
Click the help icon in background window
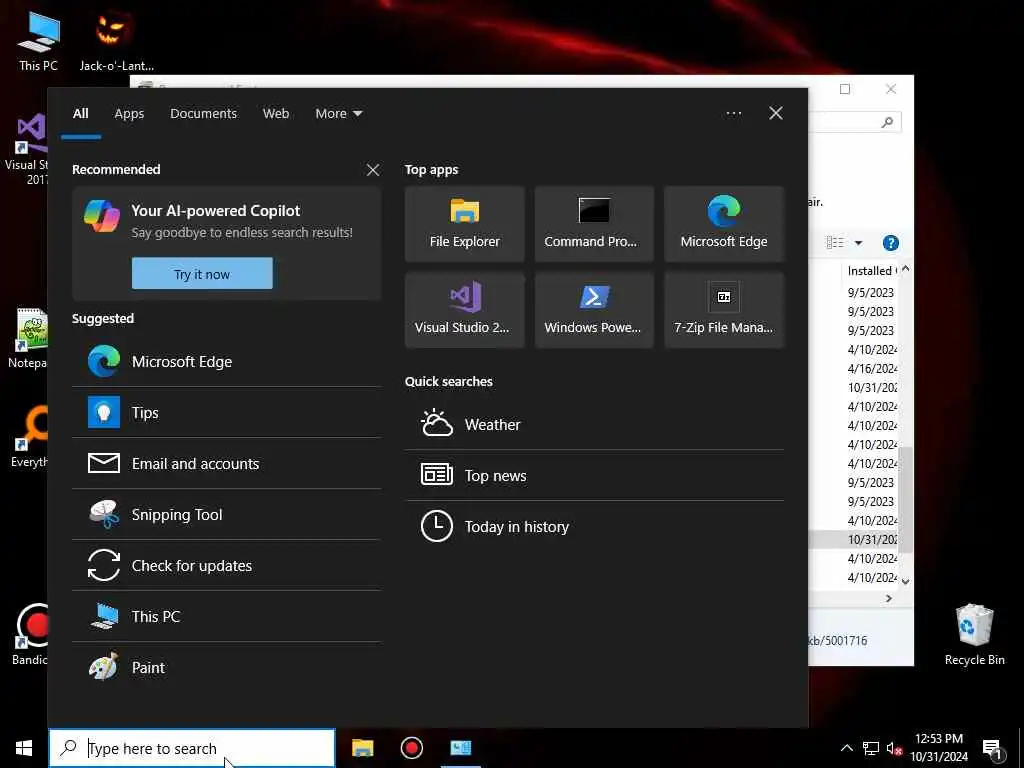(x=890, y=243)
